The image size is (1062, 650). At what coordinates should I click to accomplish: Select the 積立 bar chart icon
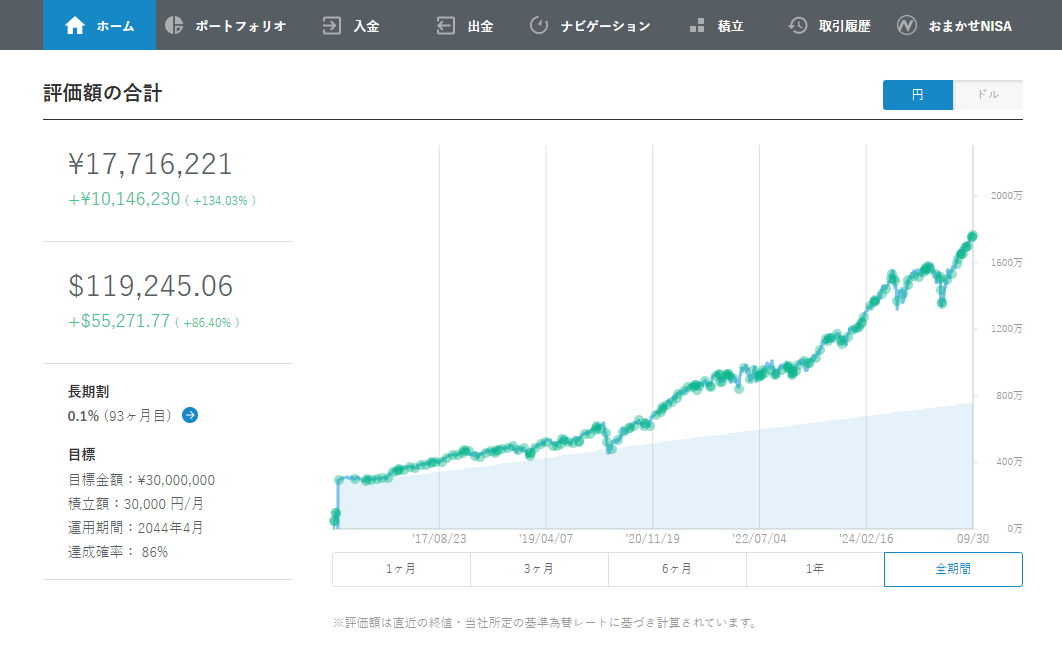coord(697,24)
